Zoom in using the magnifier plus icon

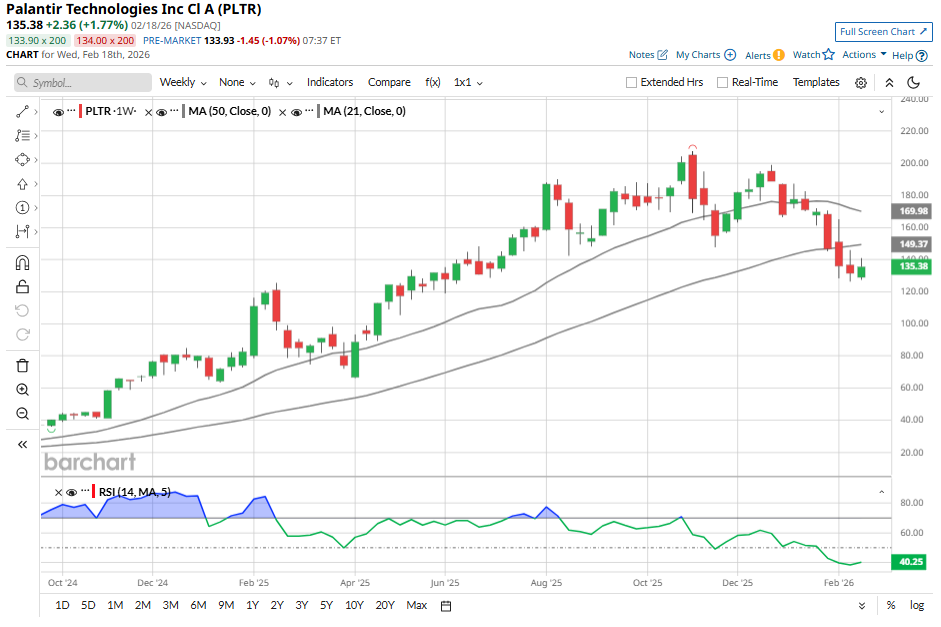tap(22, 390)
